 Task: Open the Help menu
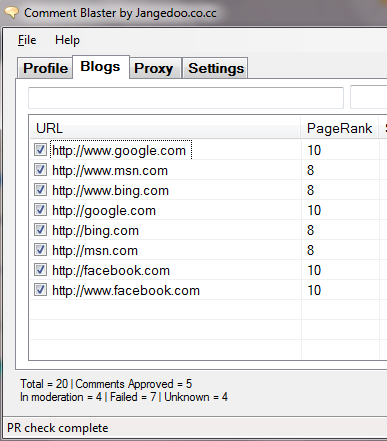tap(67, 40)
